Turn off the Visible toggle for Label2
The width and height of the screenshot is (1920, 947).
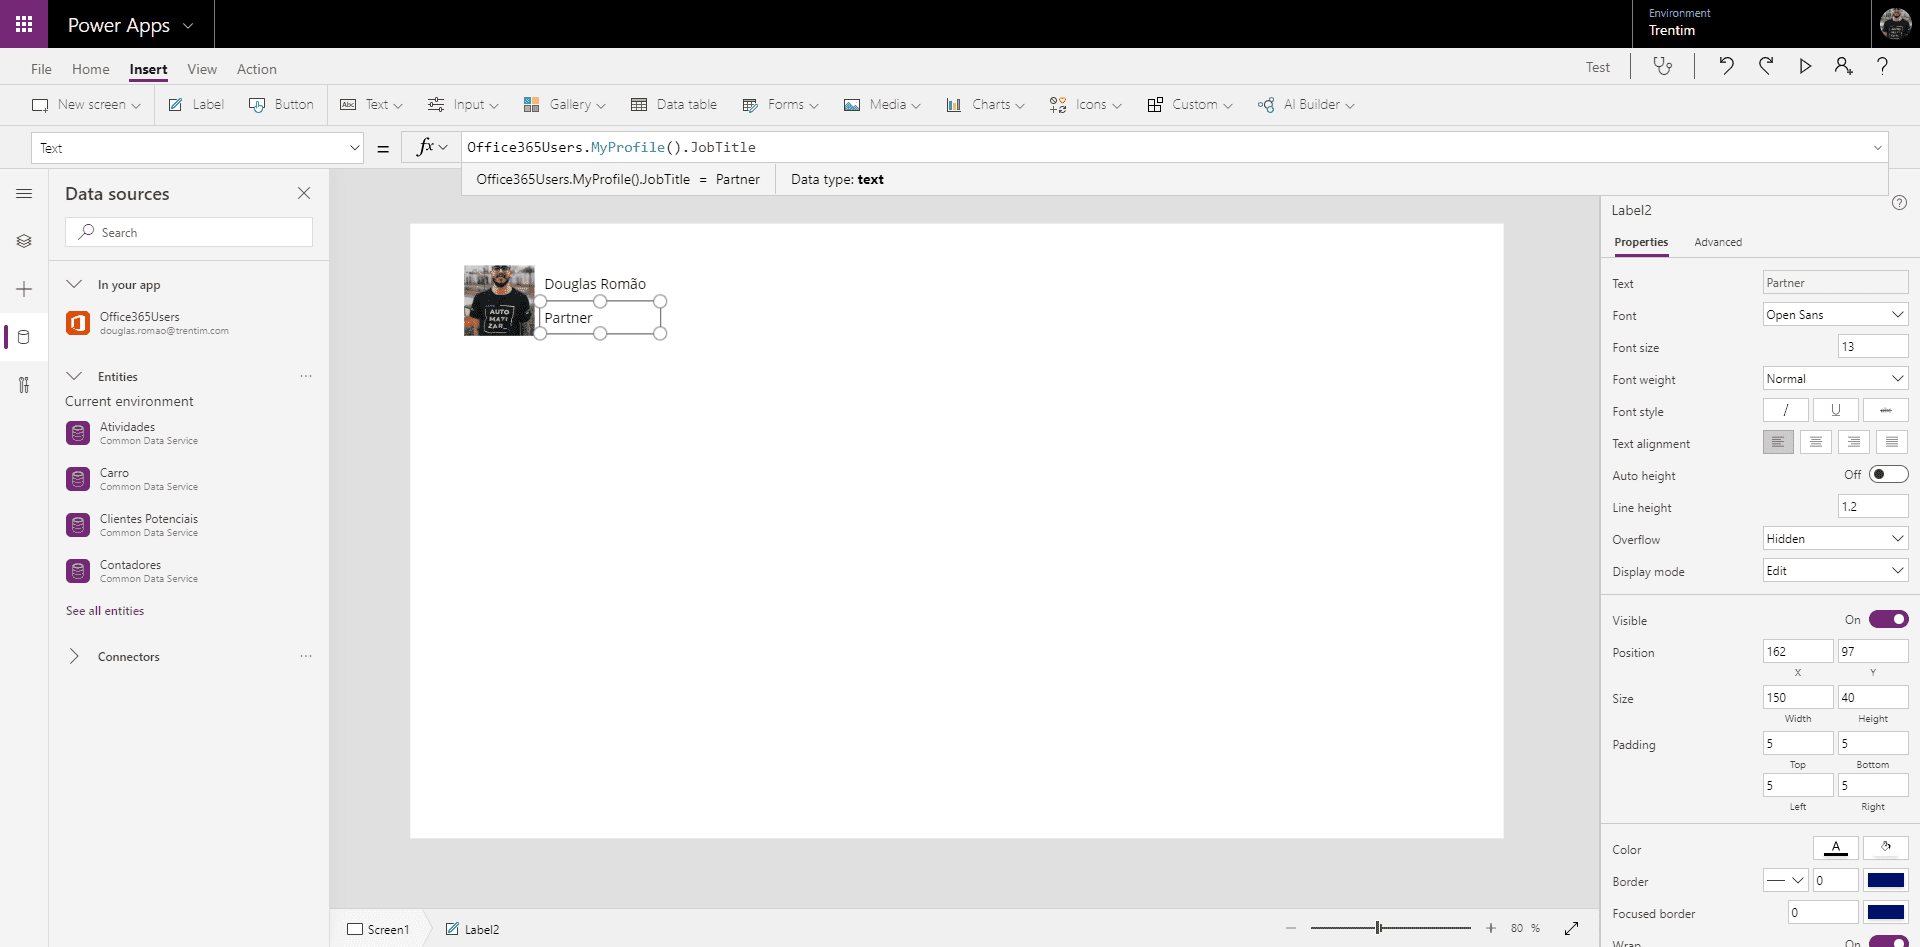tap(1888, 619)
